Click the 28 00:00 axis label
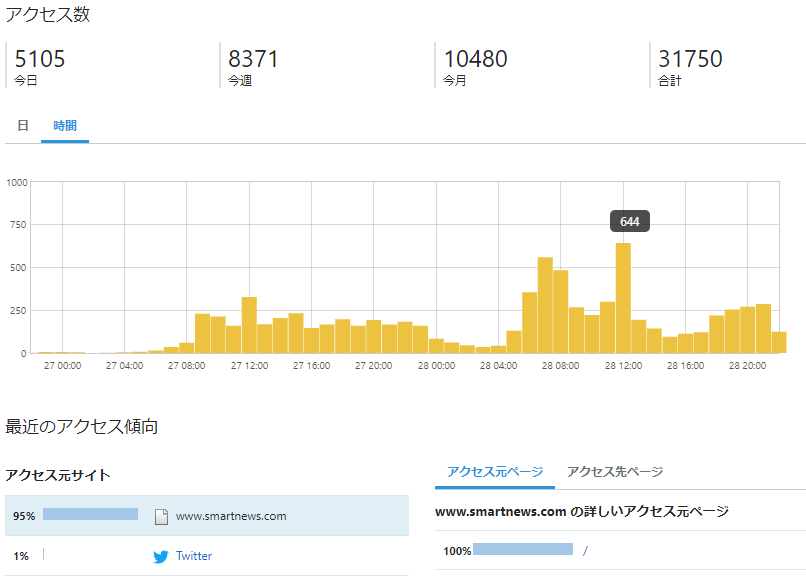The image size is (806, 578). click(436, 366)
